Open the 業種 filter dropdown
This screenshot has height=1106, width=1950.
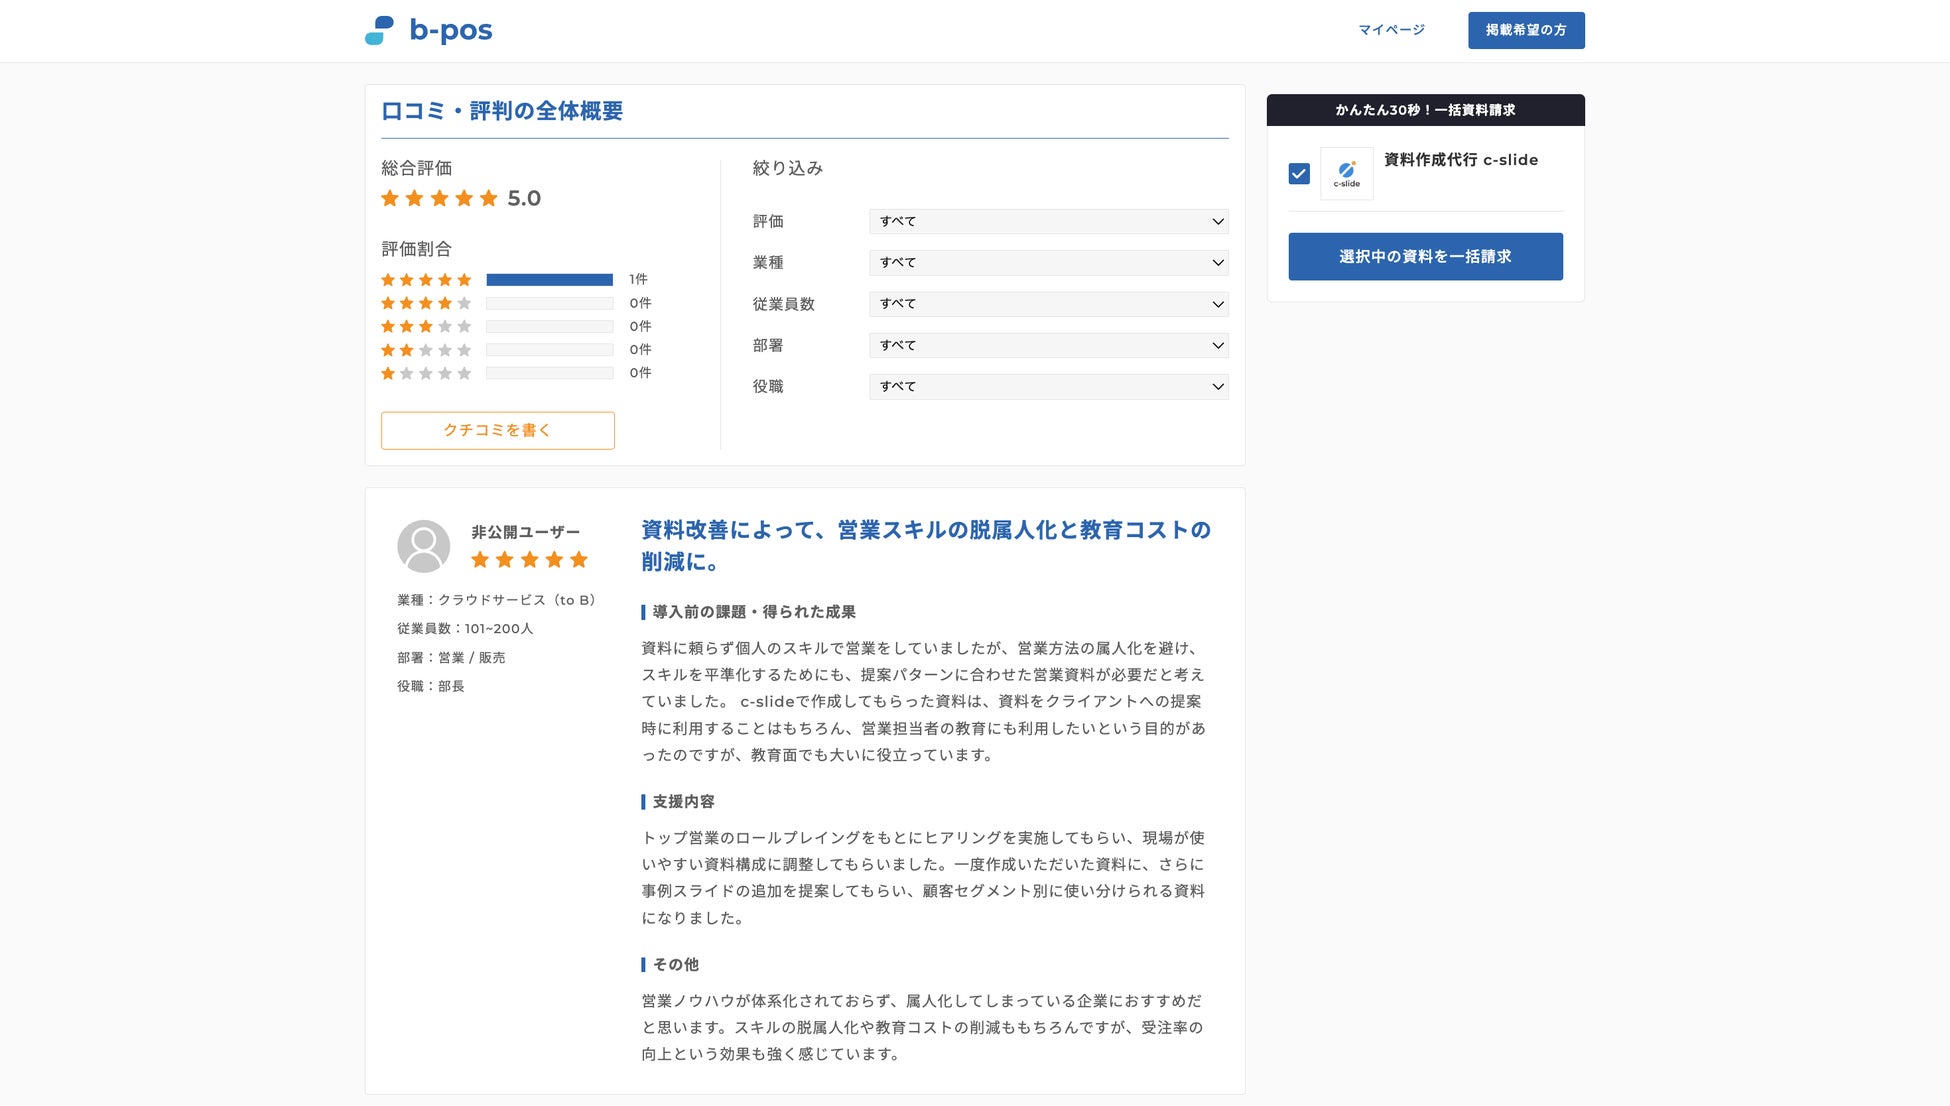[x=1048, y=263]
